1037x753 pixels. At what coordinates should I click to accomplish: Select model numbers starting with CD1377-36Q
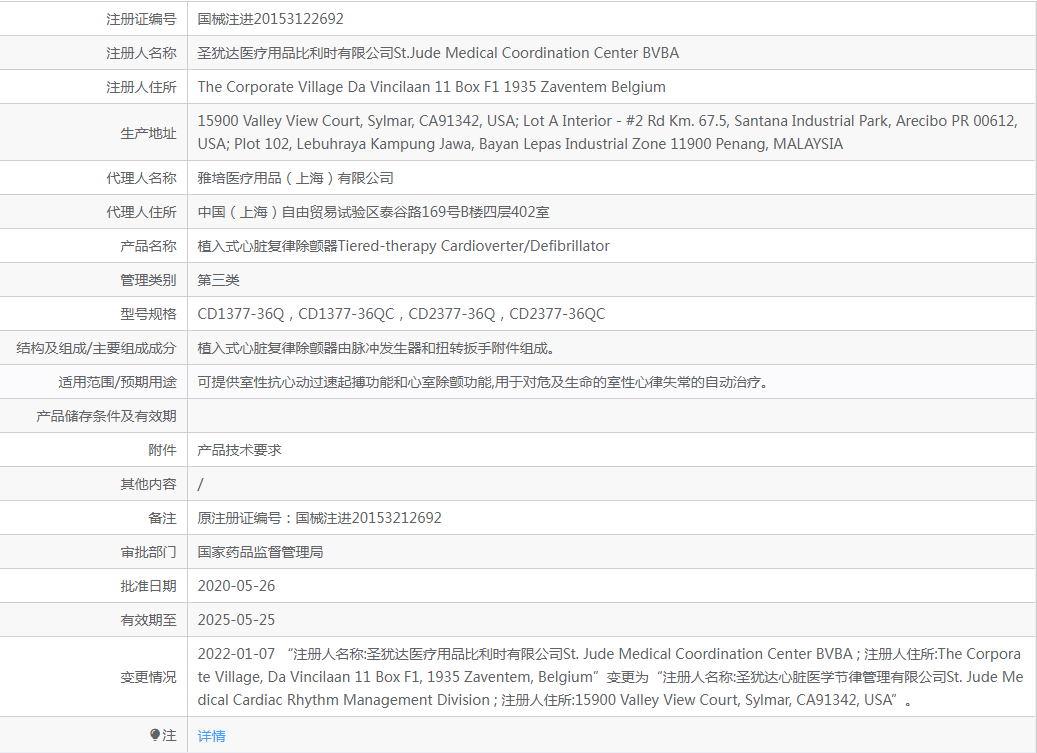click(x=401, y=314)
